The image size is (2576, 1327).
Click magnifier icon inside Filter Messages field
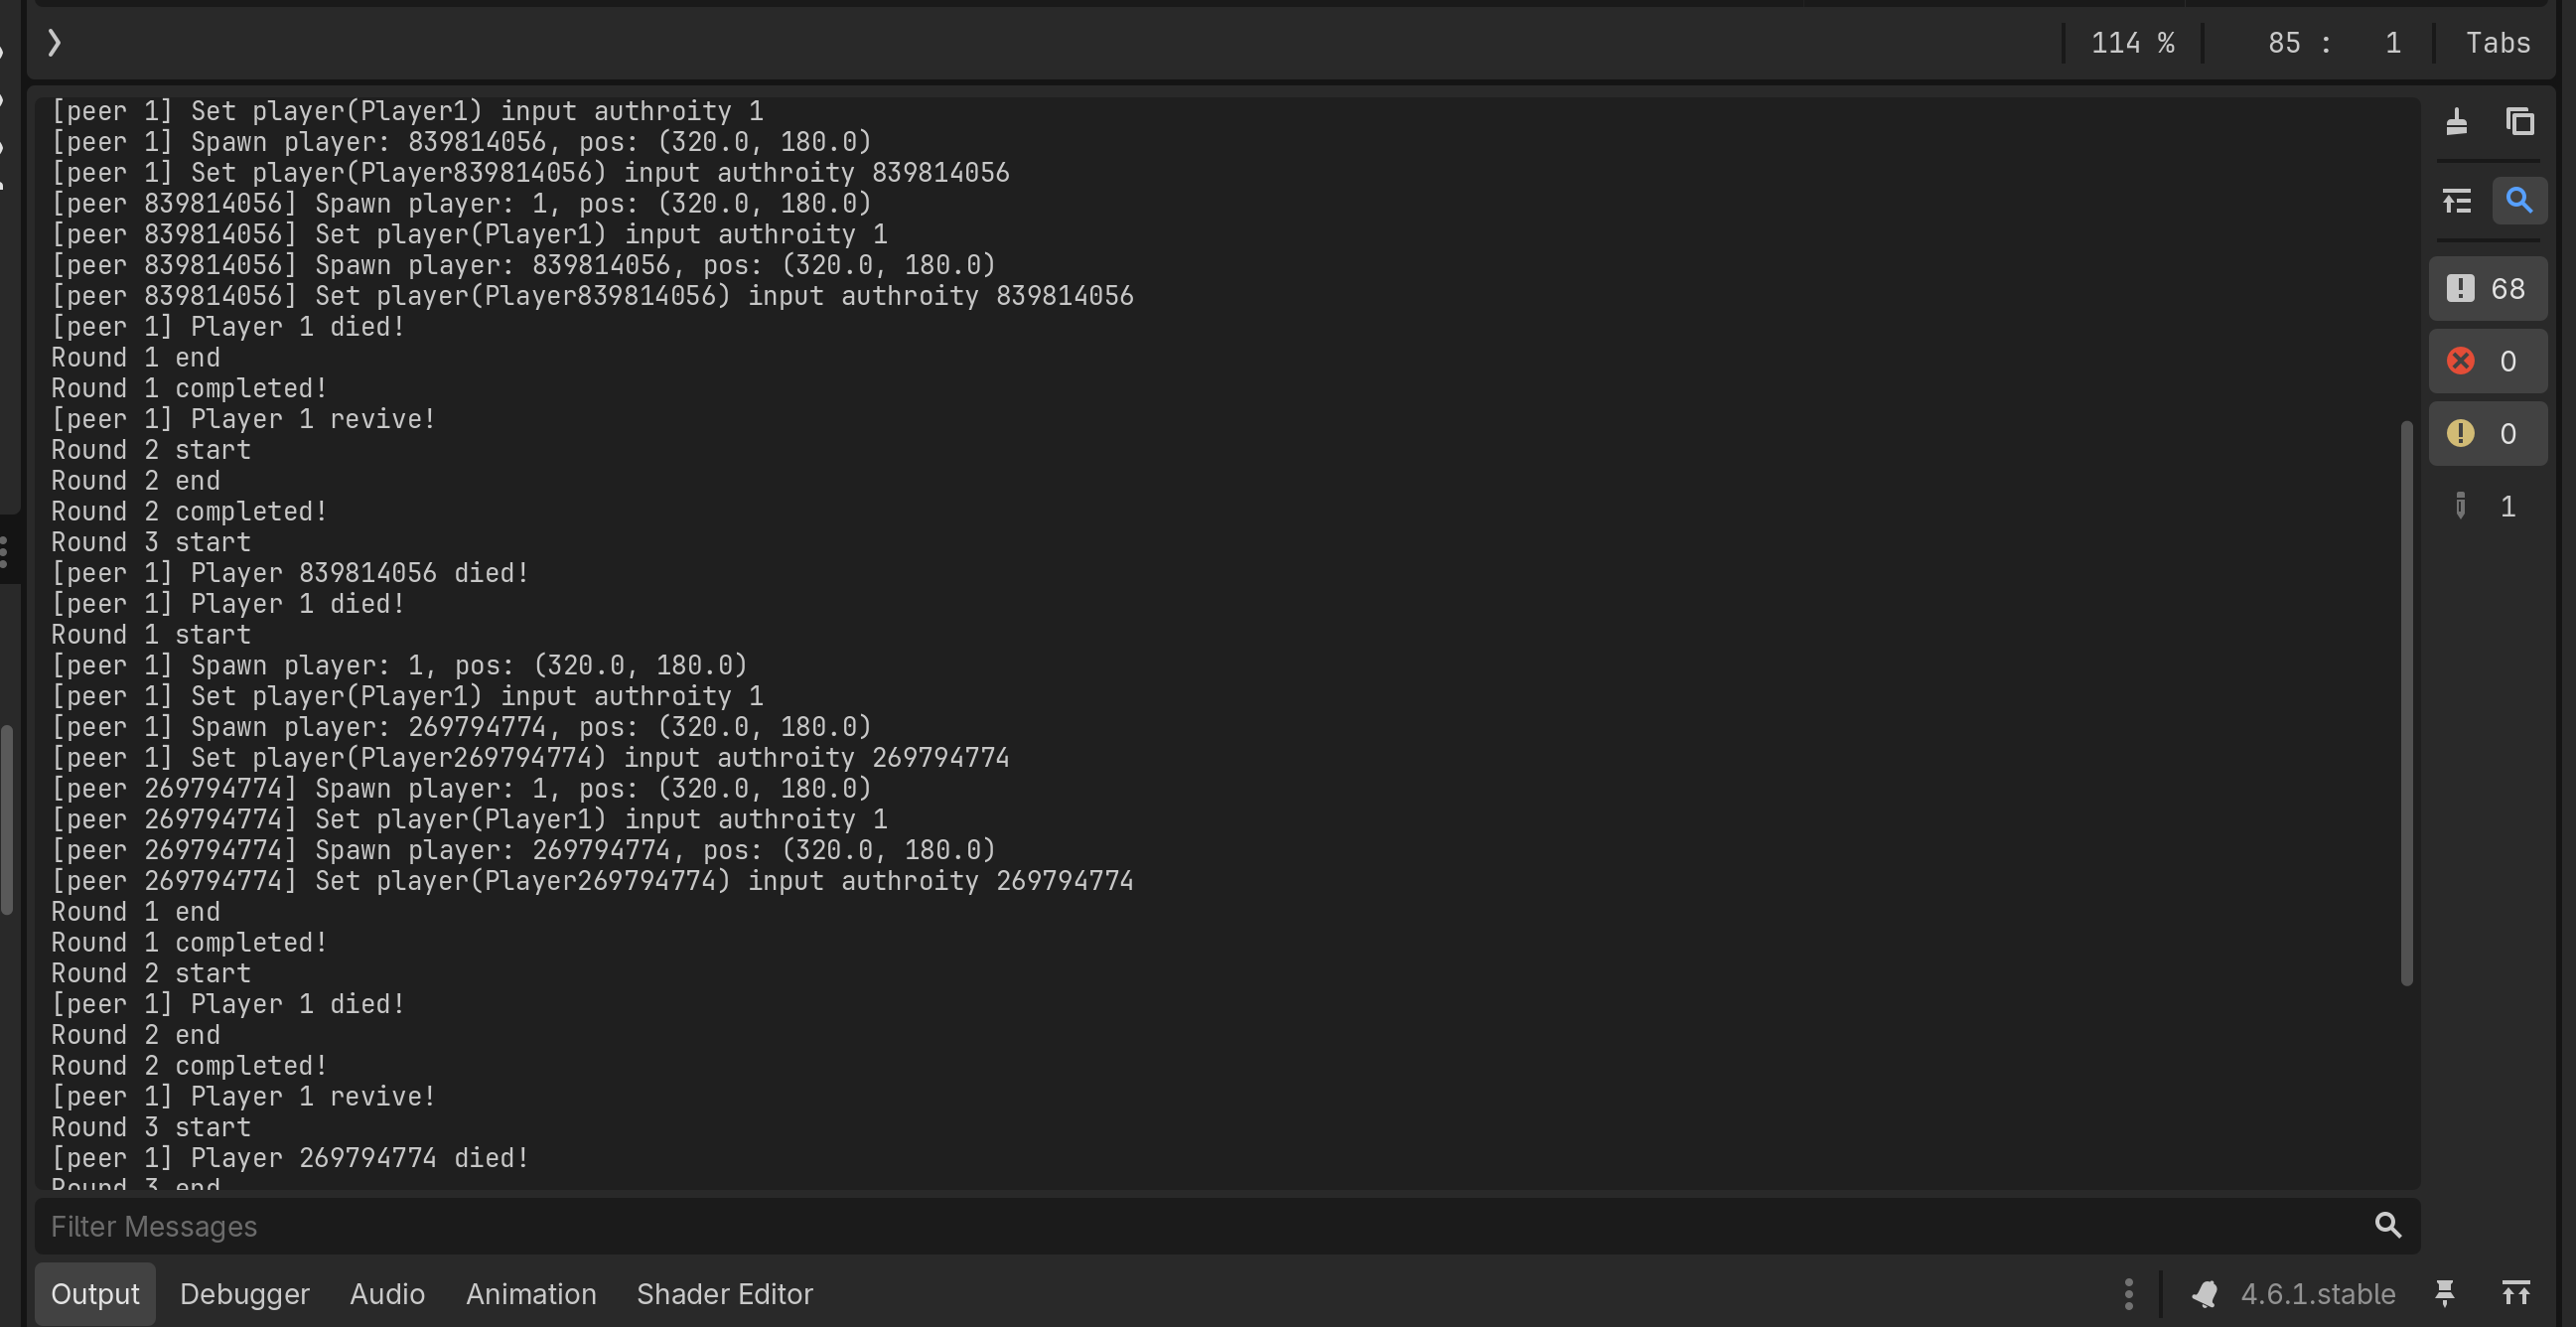(2388, 1225)
